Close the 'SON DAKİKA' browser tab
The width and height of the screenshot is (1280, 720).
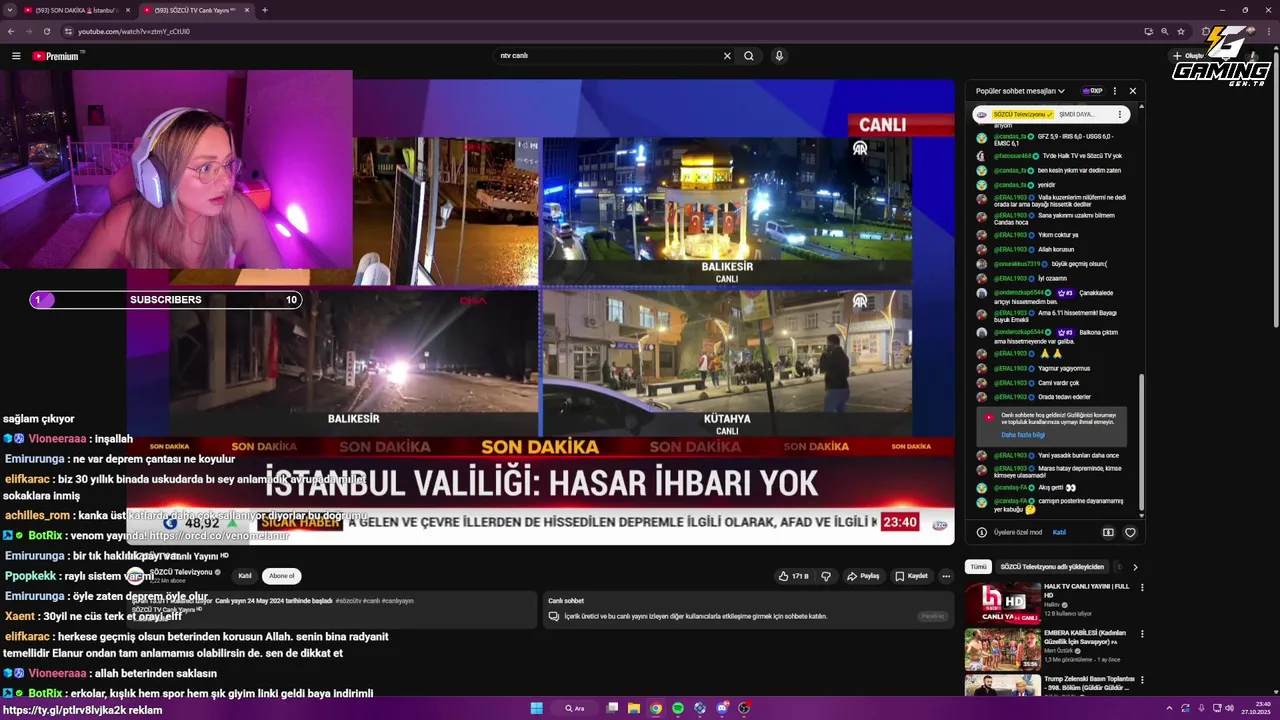(128, 10)
